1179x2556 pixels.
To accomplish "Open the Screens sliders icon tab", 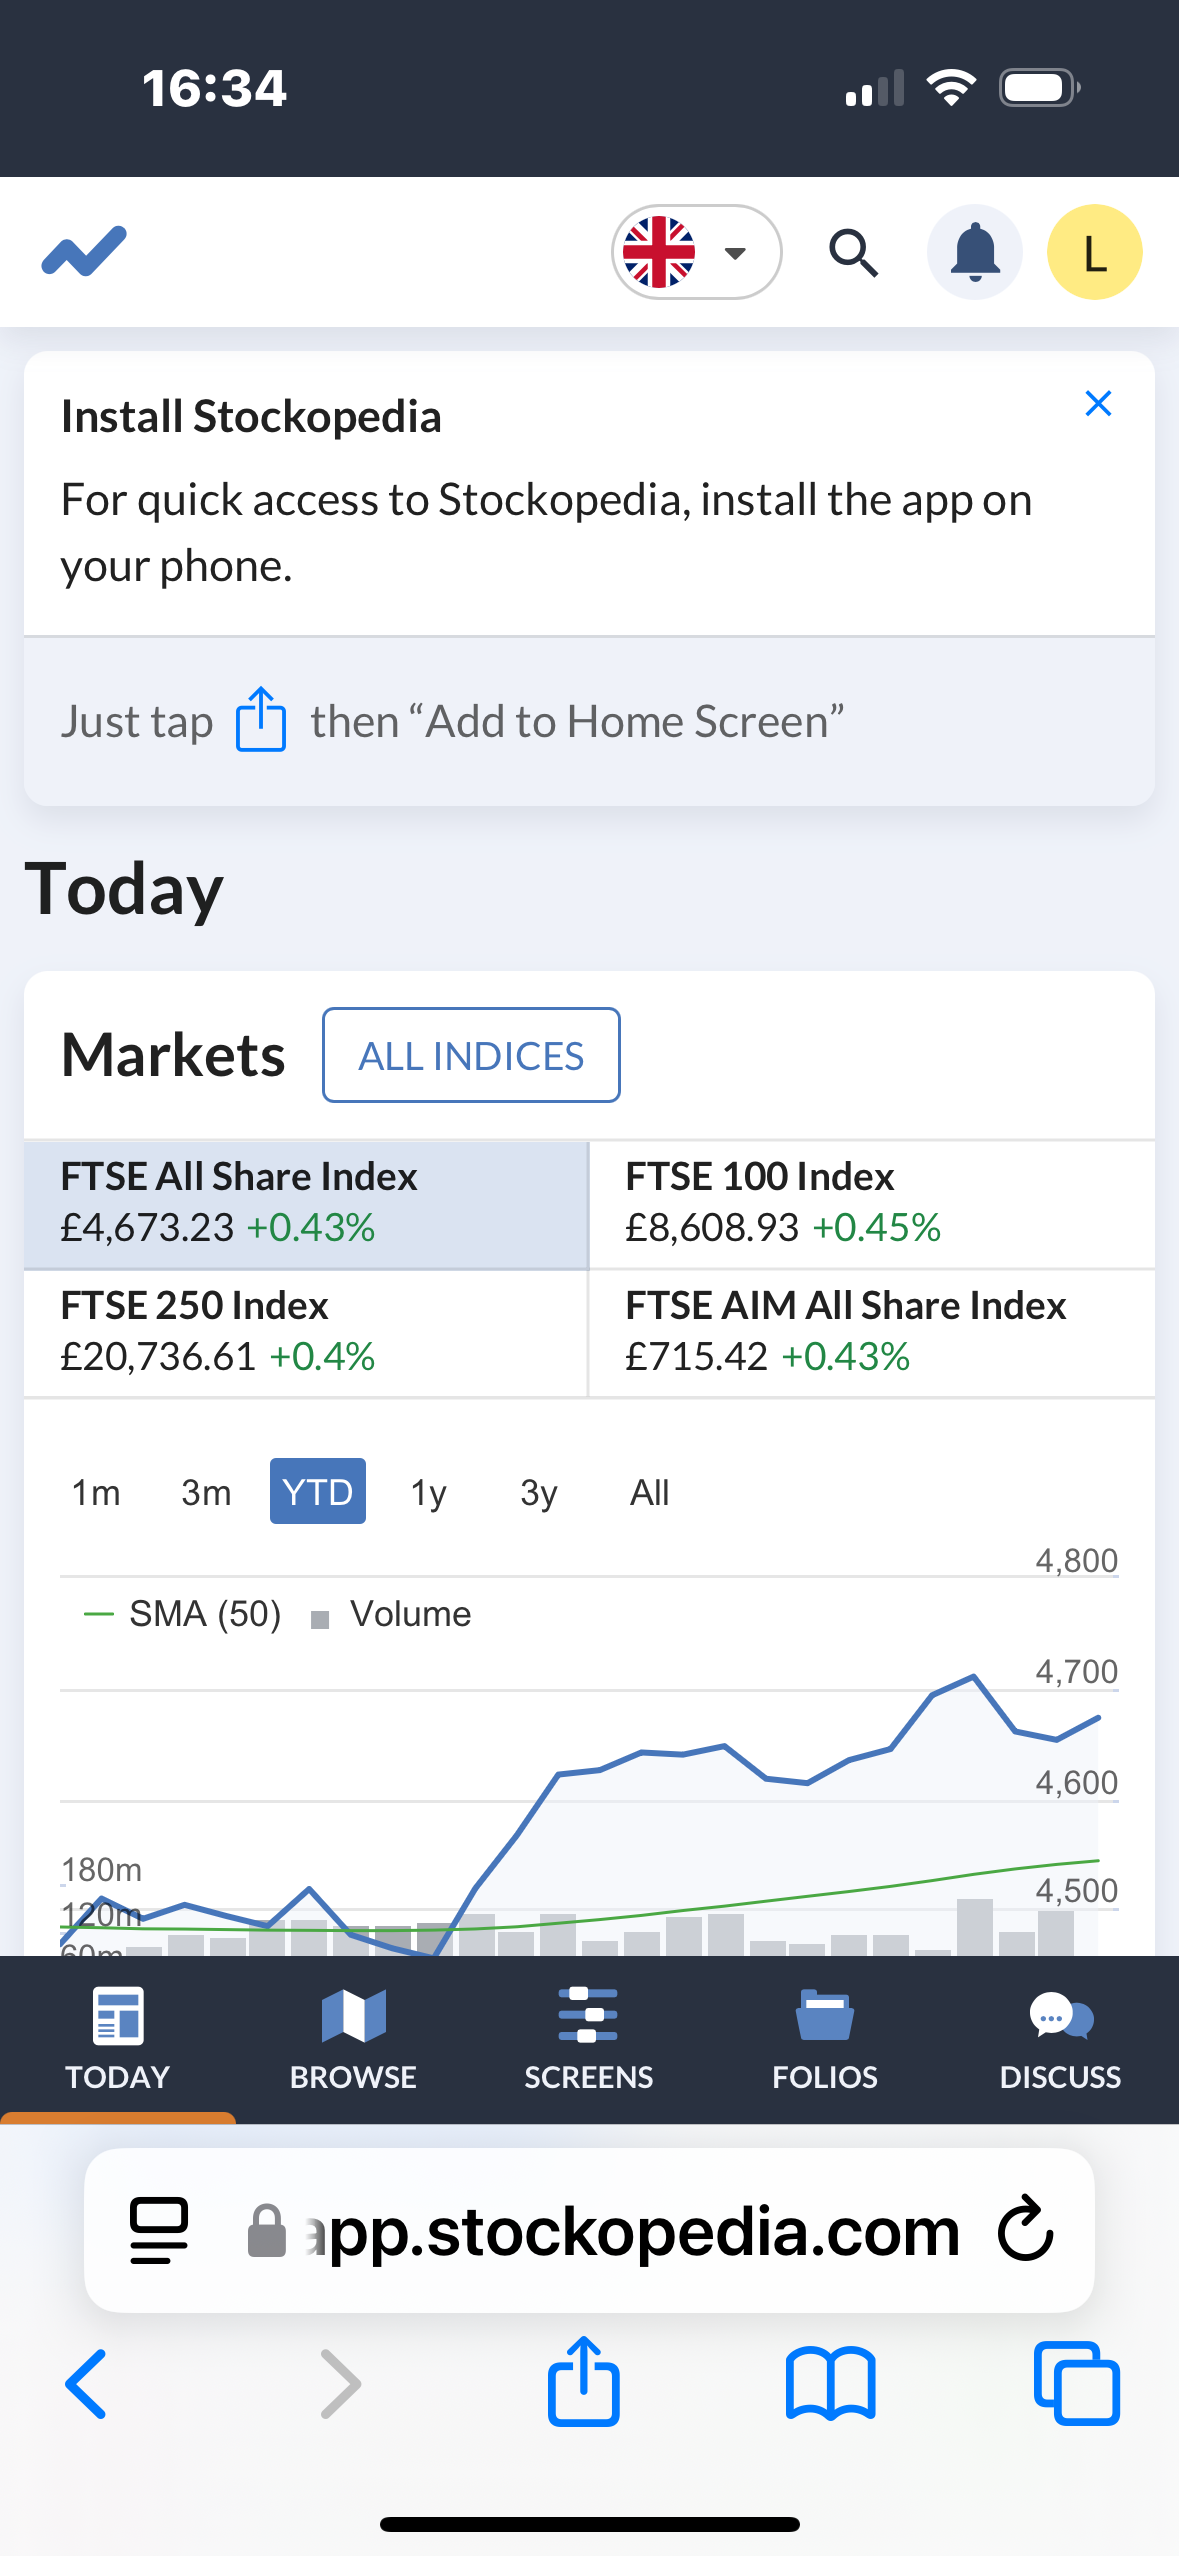I will coord(588,2037).
